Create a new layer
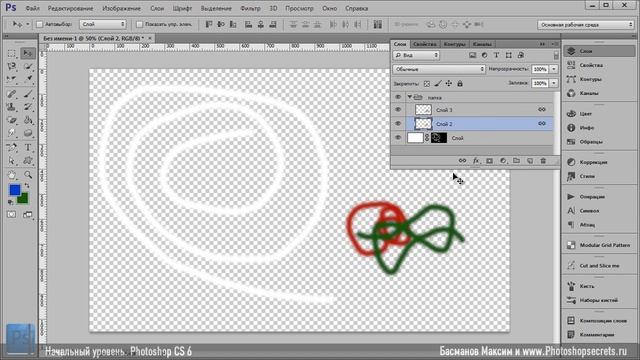Image resolution: width=640 pixels, height=360 pixels. click(x=530, y=161)
